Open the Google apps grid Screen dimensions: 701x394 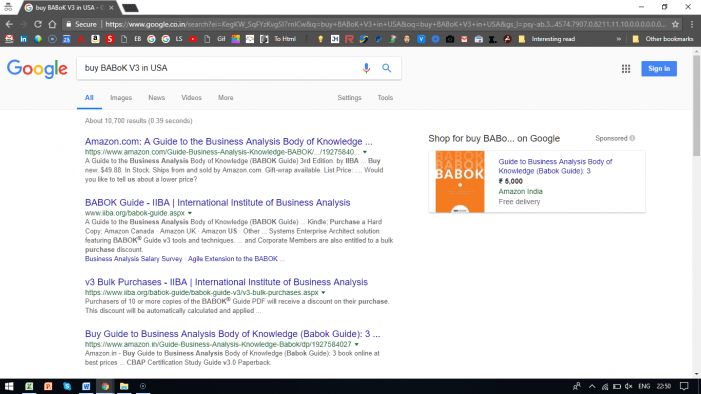[626, 68]
